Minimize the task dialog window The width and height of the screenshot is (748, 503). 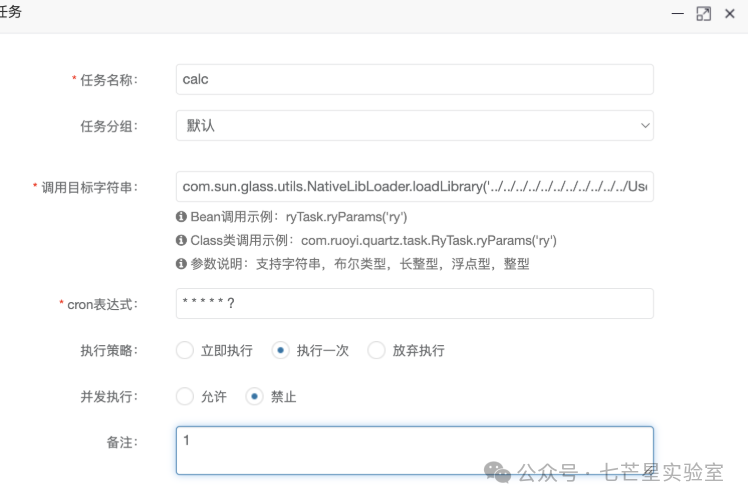677,14
